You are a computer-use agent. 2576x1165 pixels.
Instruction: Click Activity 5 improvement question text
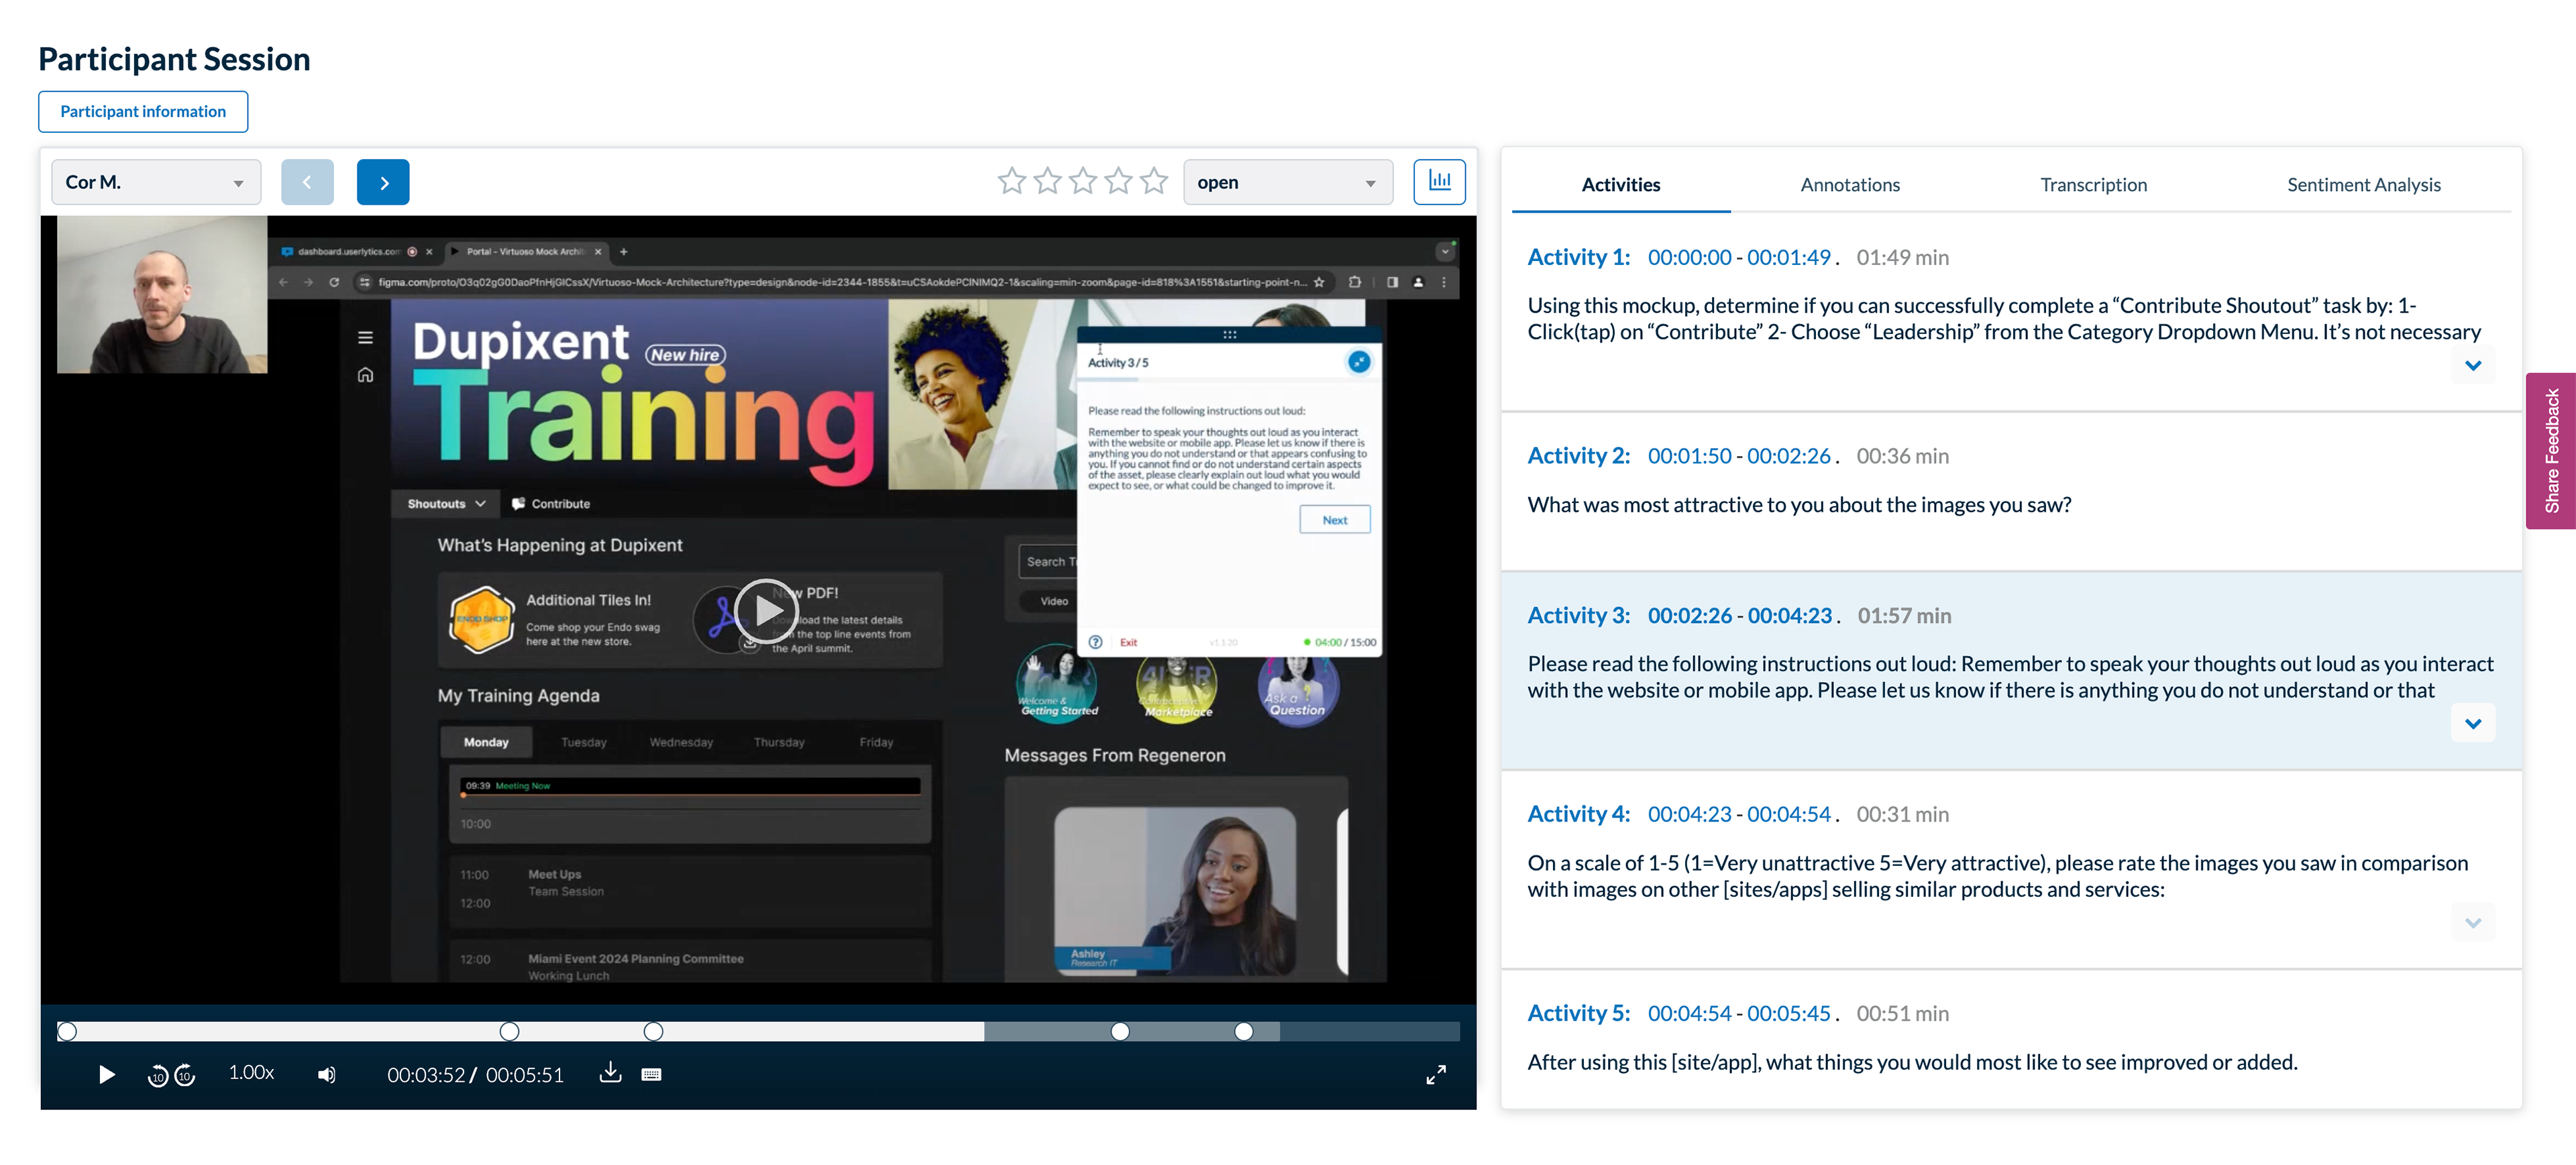pyautogui.click(x=1912, y=1062)
